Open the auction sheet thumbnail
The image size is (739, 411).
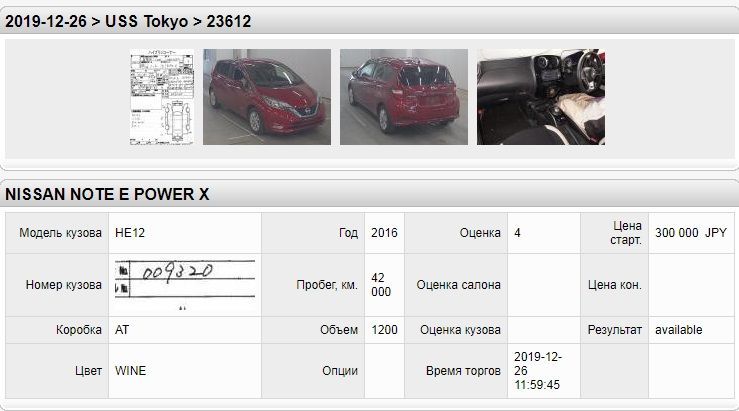tap(162, 97)
